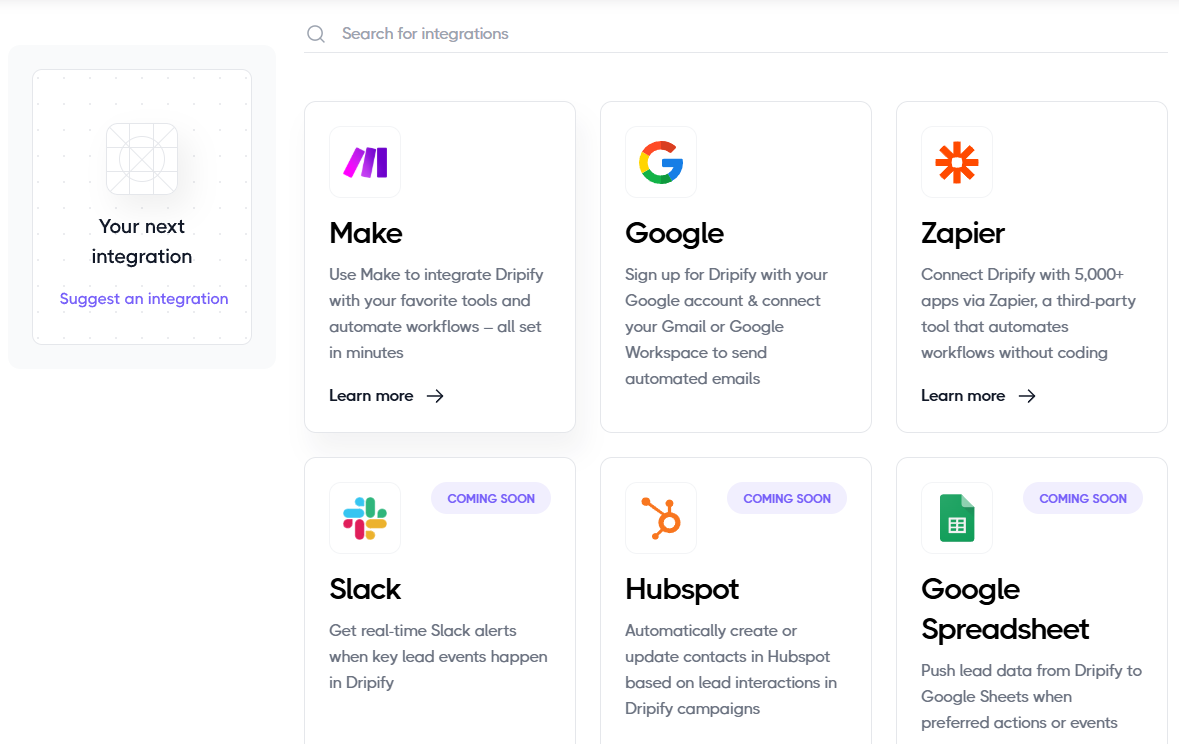Viewport: 1179px width, 744px height.
Task: Open Learn more on Make card
Action: [386, 396]
